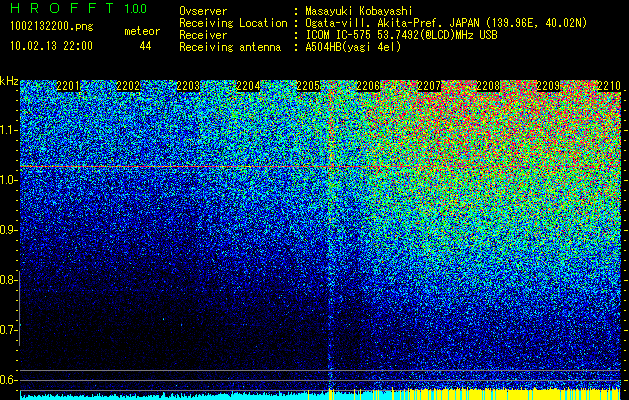The image size is (629, 400).
Task: Click the Ovserver label
Action: (203, 11)
